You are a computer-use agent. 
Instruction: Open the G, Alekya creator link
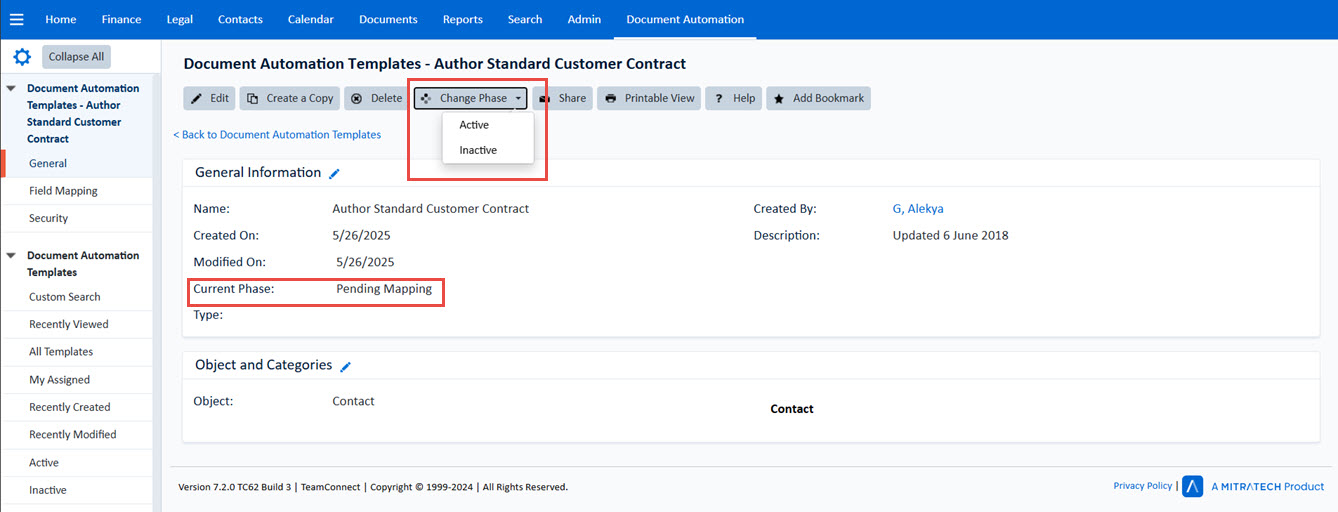coord(917,209)
